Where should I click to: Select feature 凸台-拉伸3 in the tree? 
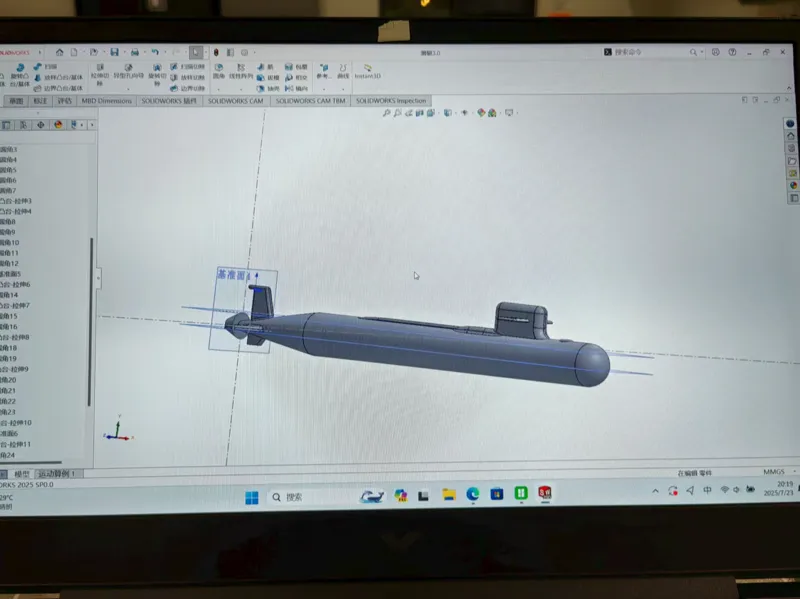[x=16, y=201]
